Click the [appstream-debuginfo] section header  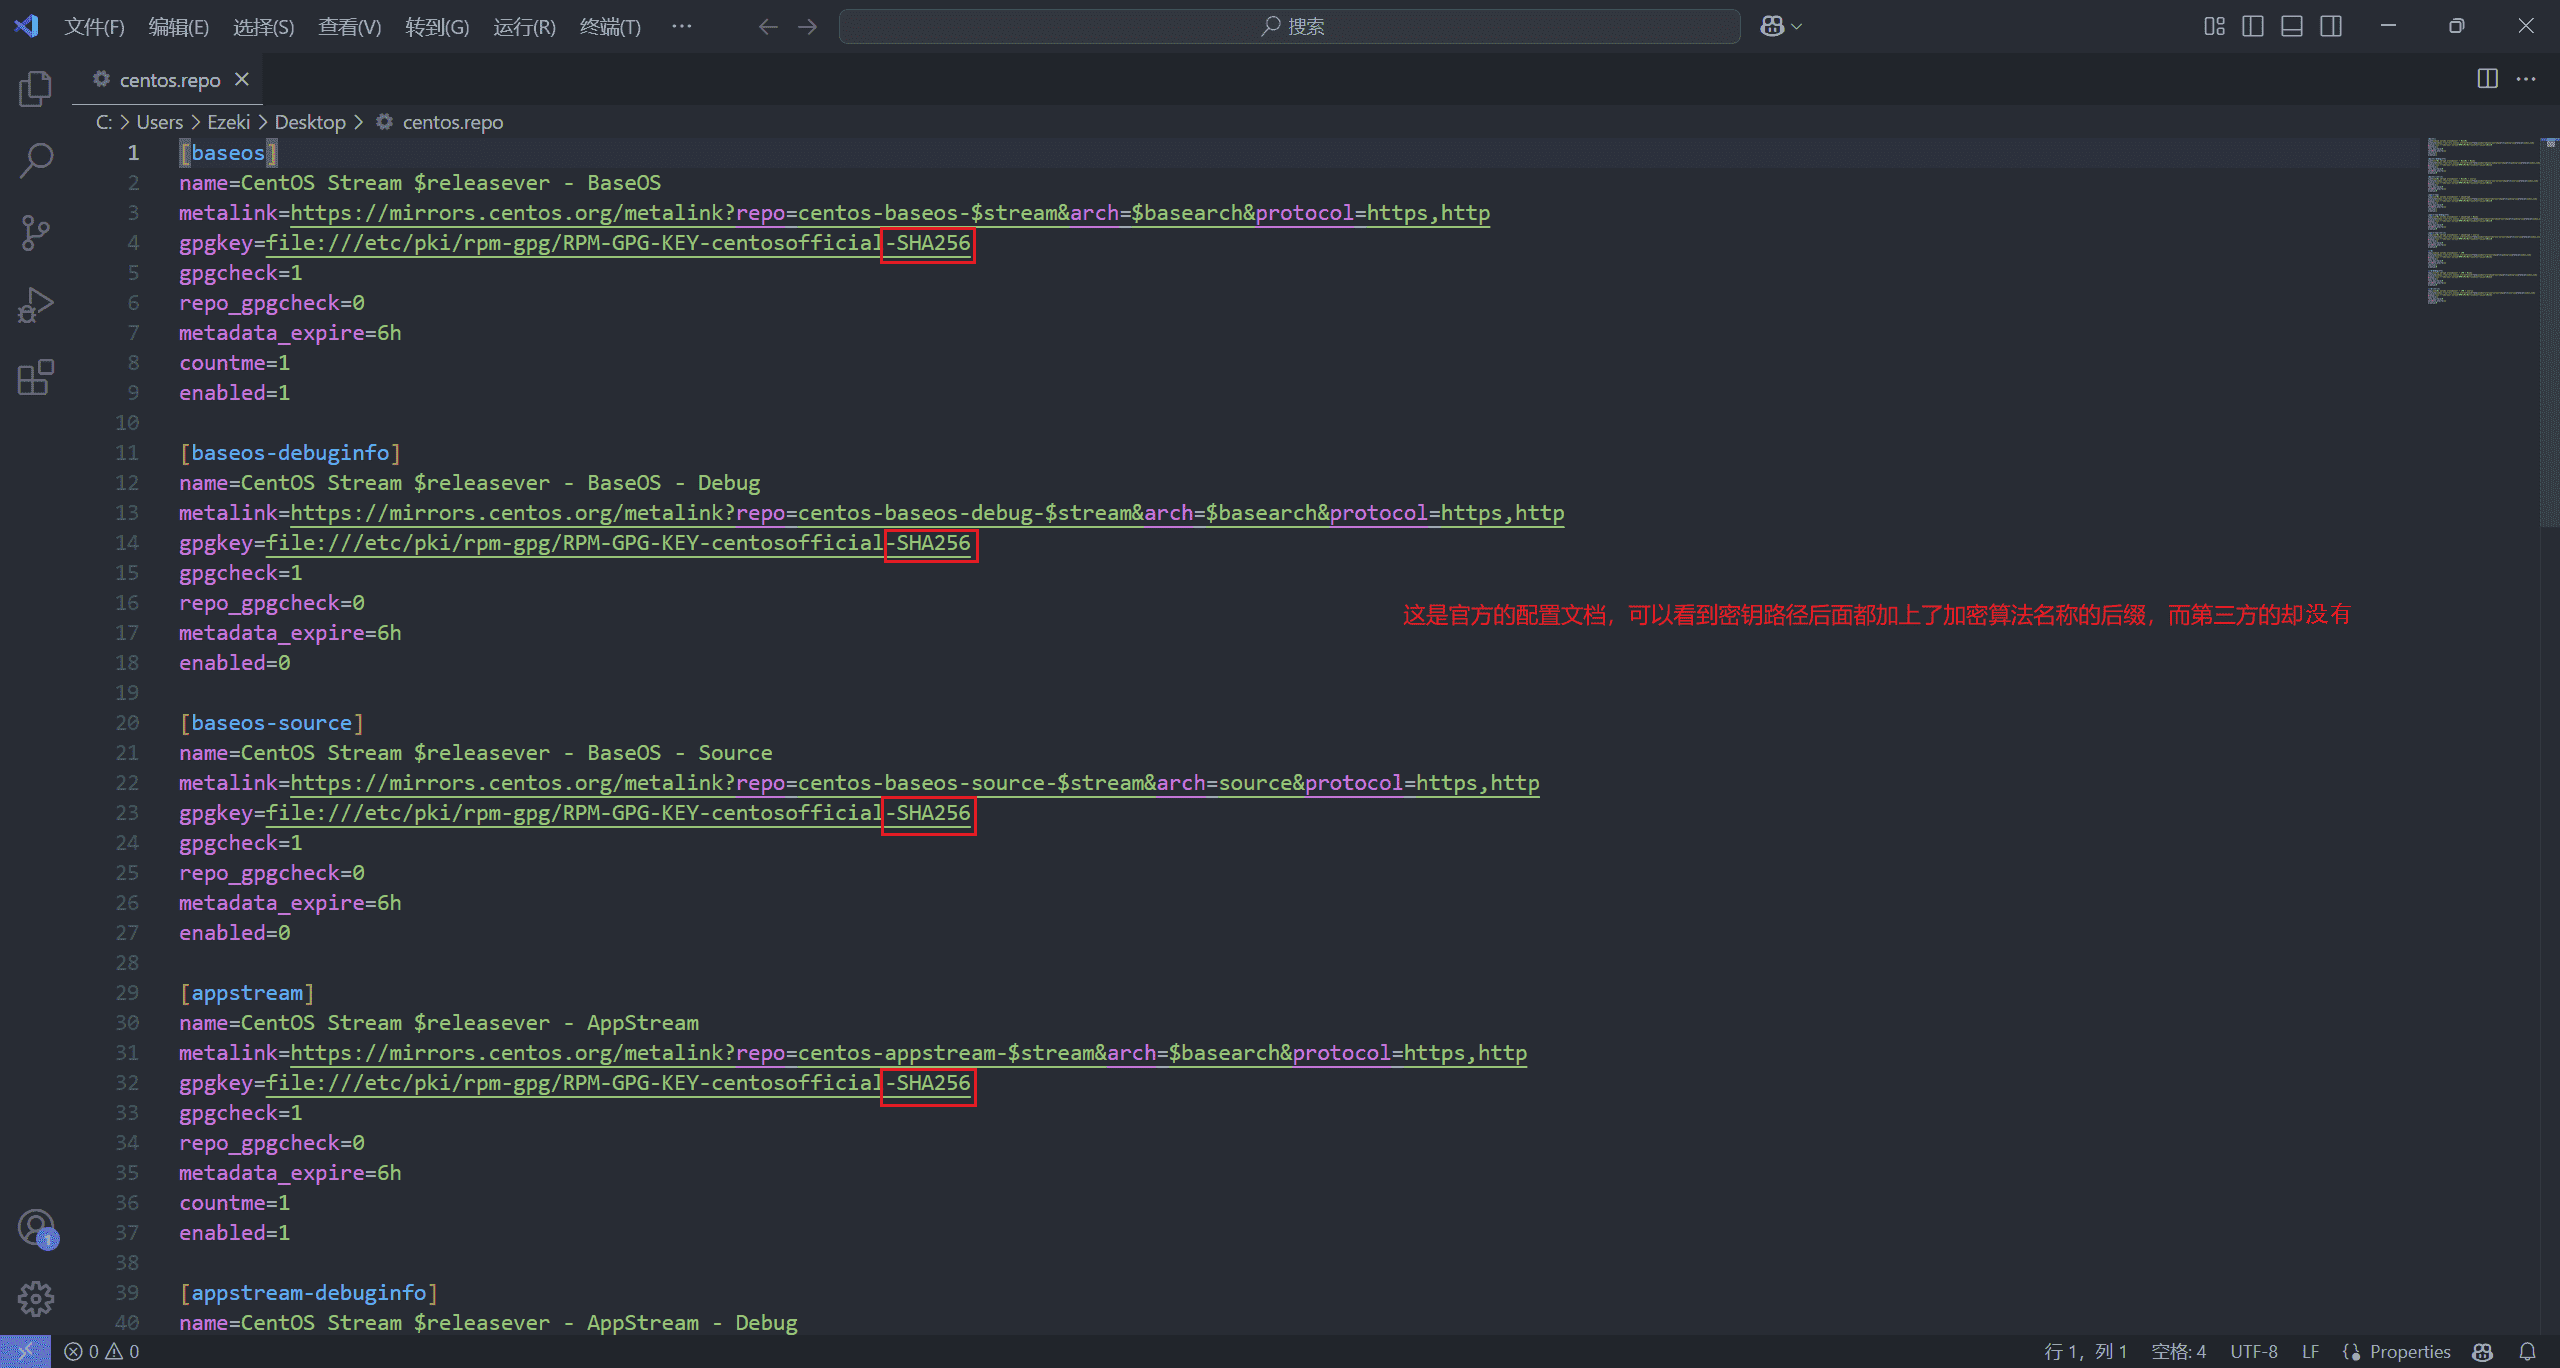coord(309,1293)
